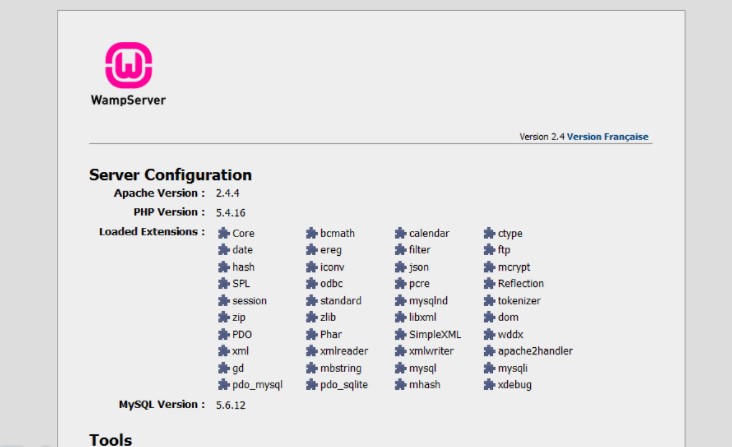Click puzzle icon beside PDO extension

point(224,334)
